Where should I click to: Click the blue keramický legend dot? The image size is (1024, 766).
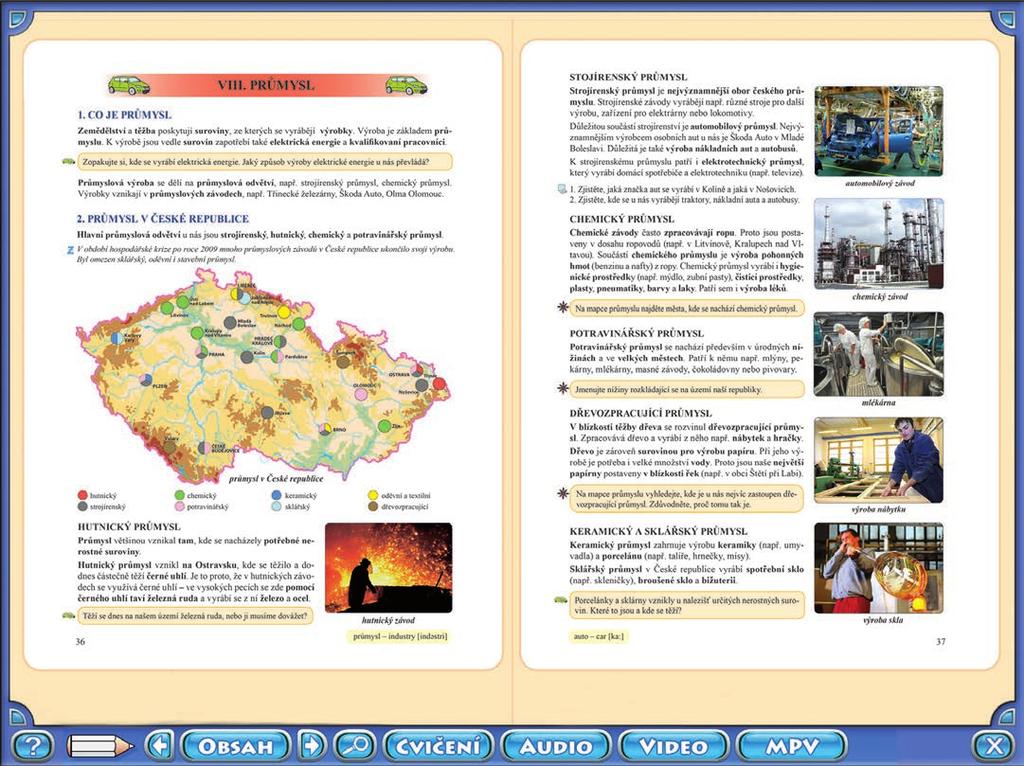[276, 495]
